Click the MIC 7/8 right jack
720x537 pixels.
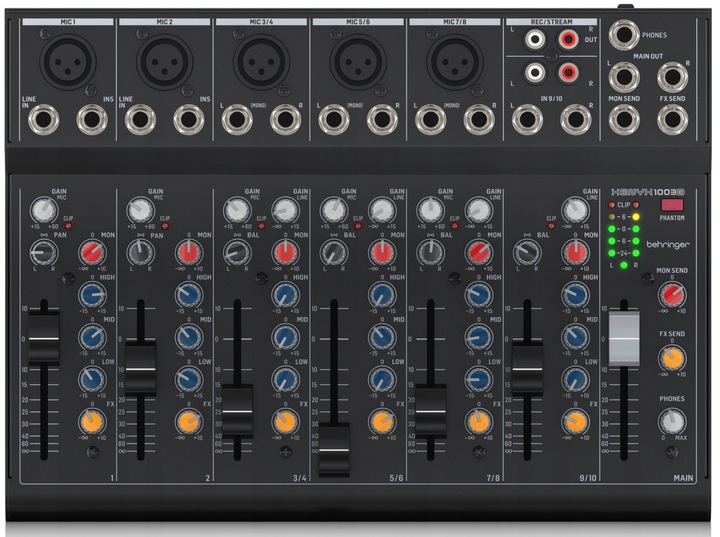(x=479, y=119)
